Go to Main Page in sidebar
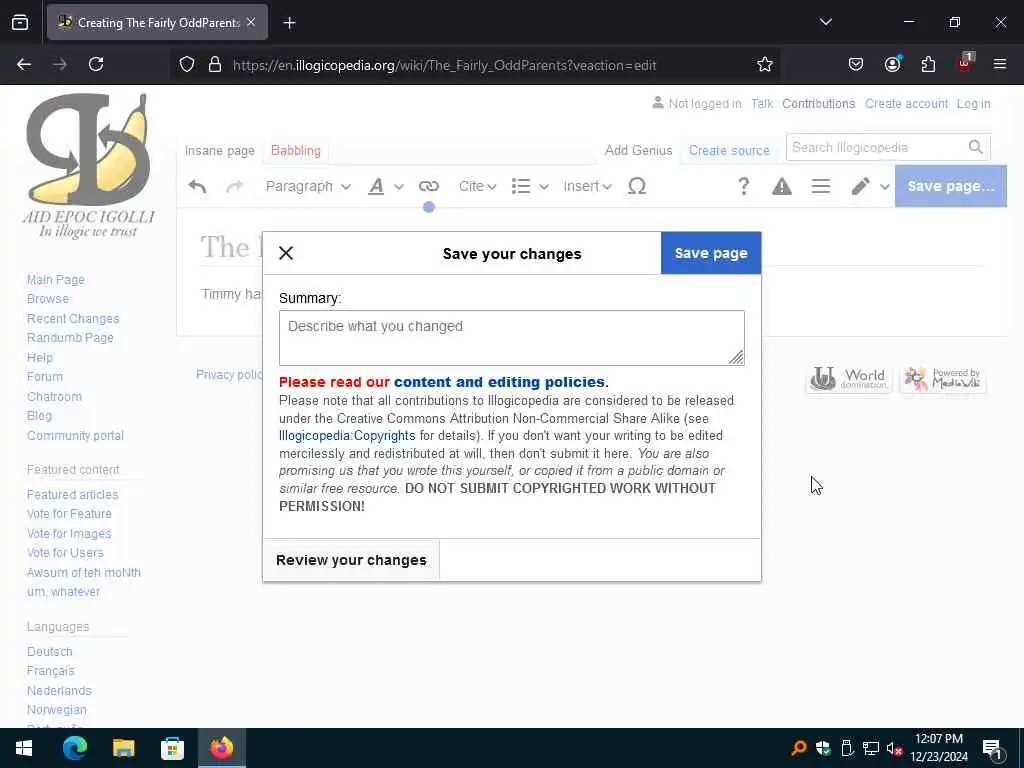This screenshot has width=1024, height=768. pyautogui.click(x=56, y=280)
